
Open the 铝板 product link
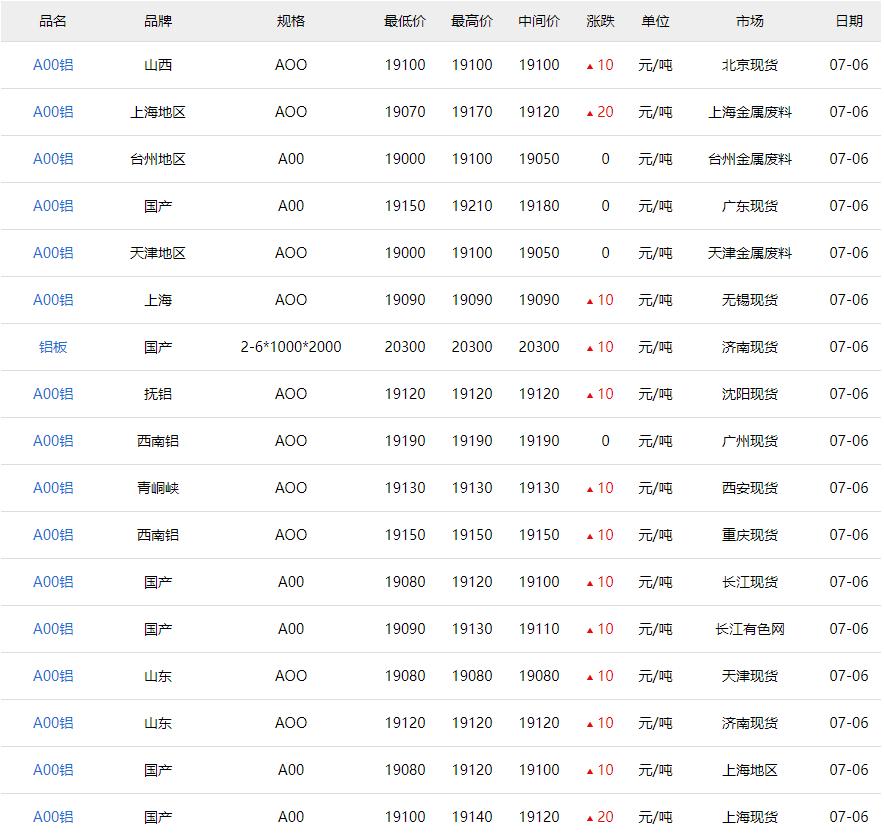click(x=53, y=347)
